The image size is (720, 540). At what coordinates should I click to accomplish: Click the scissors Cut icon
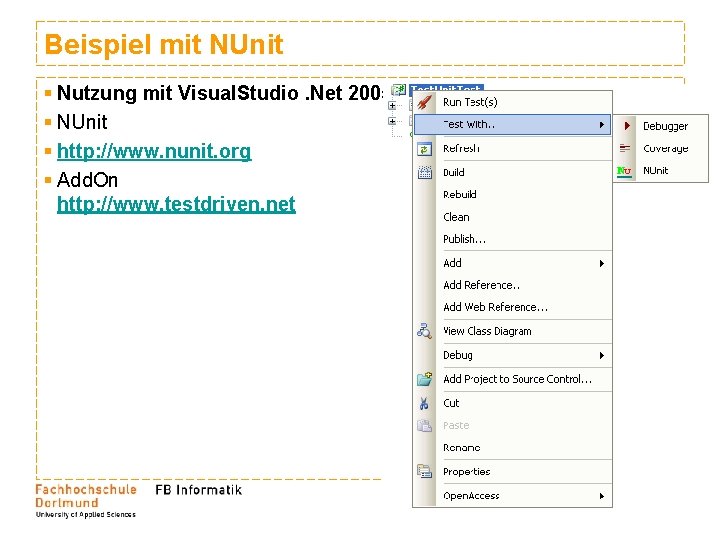424,403
